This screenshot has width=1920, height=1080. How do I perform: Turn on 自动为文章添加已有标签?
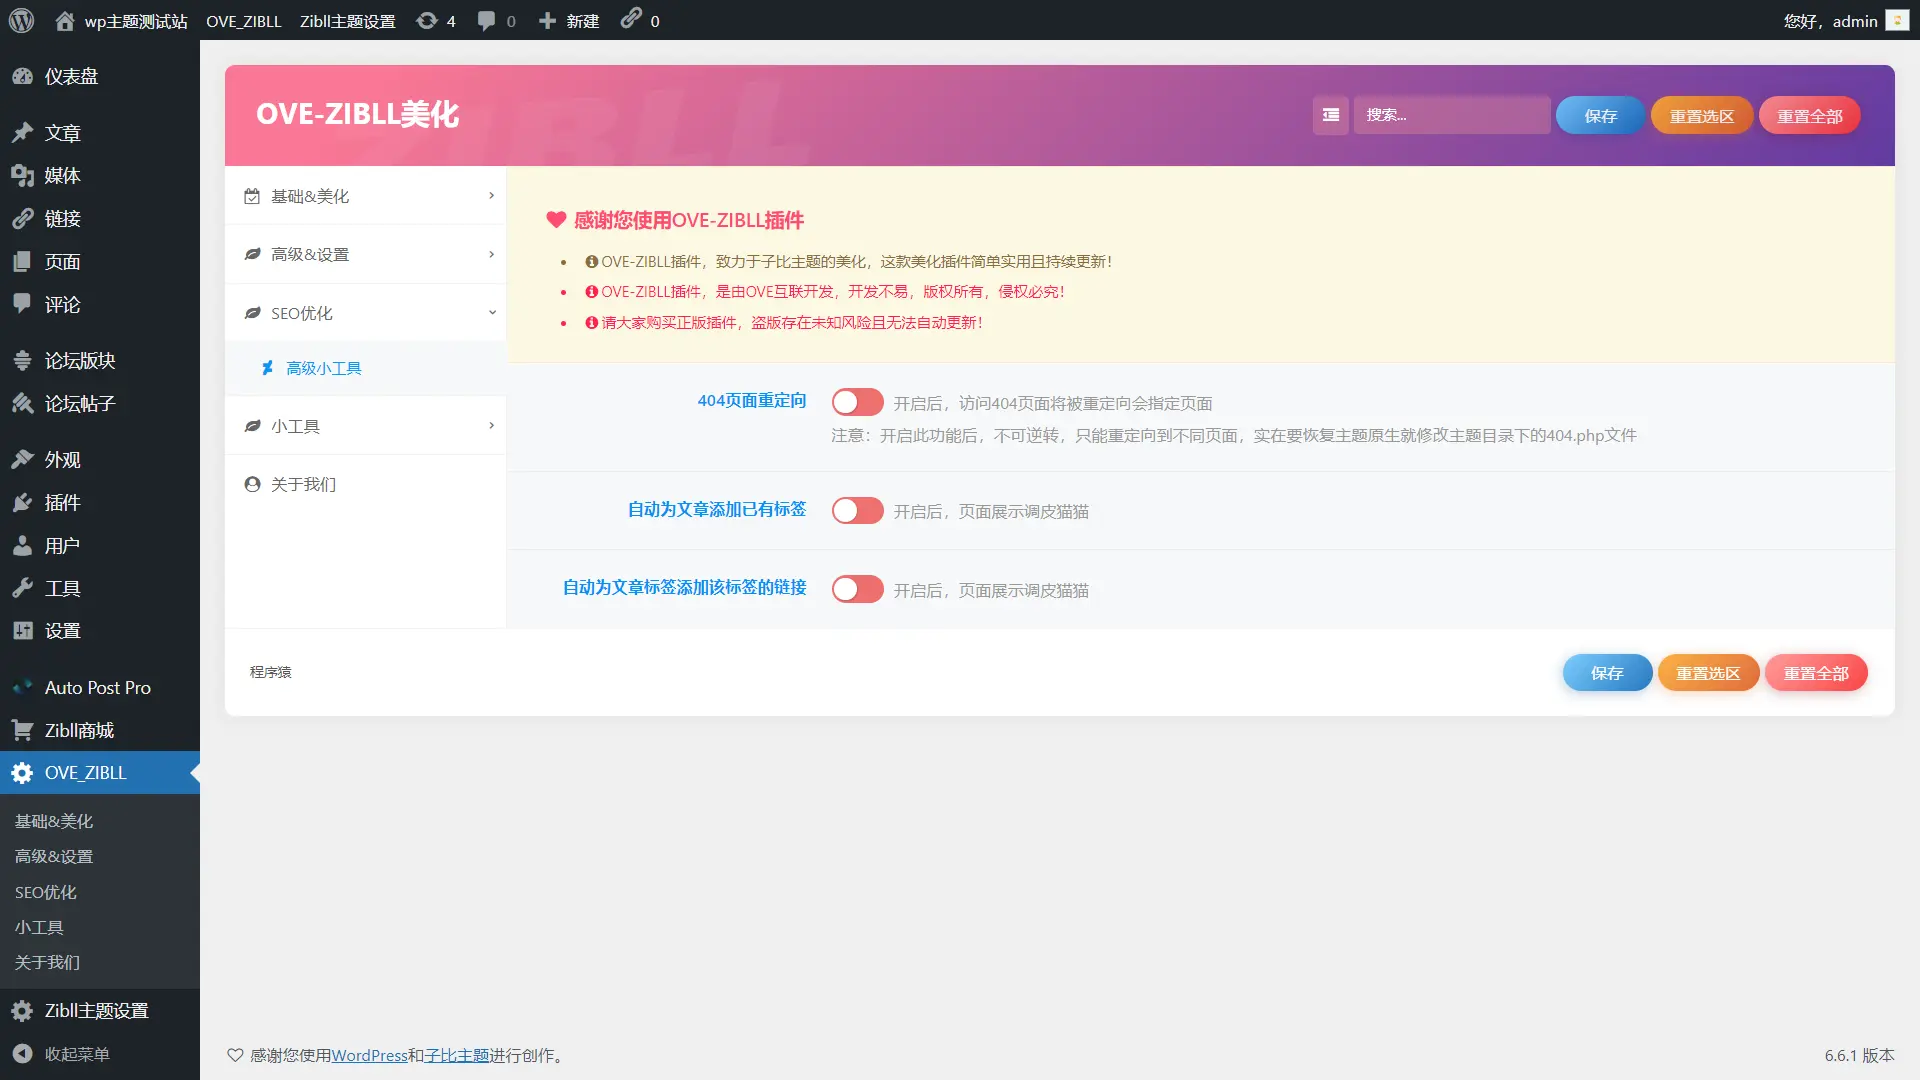click(x=856, y=510)
